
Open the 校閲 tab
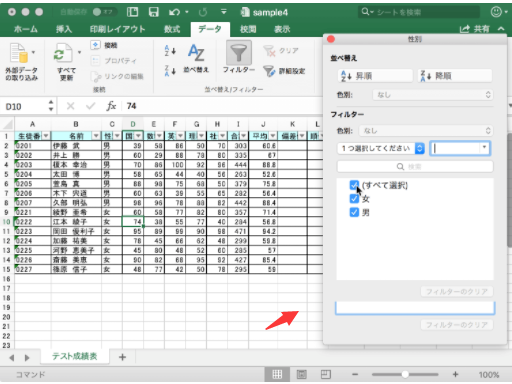[248, 29]
